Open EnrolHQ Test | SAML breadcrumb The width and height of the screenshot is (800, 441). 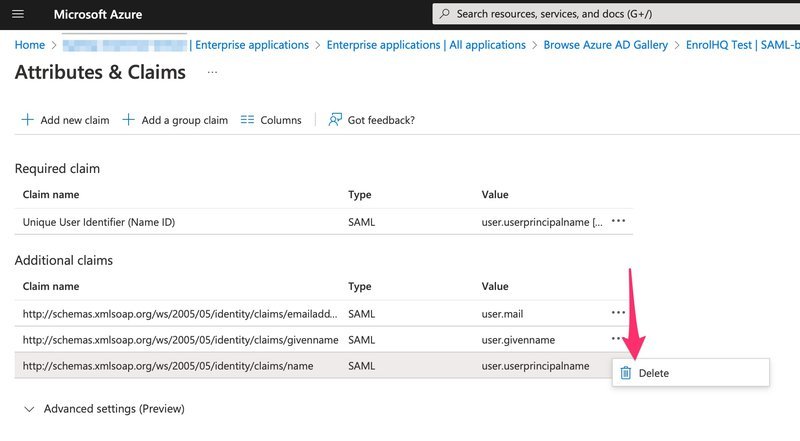[742, 45]
